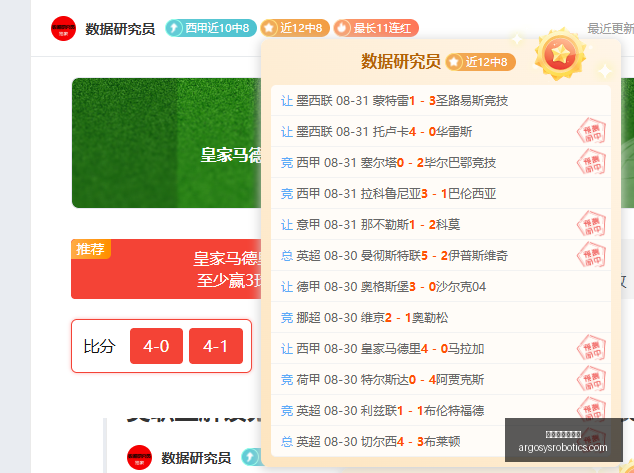This screenshot has height=473, width=634.
Task: Select the 皇家马德里 4-0 马拉加 row
Action: click(x=441, y=348)
